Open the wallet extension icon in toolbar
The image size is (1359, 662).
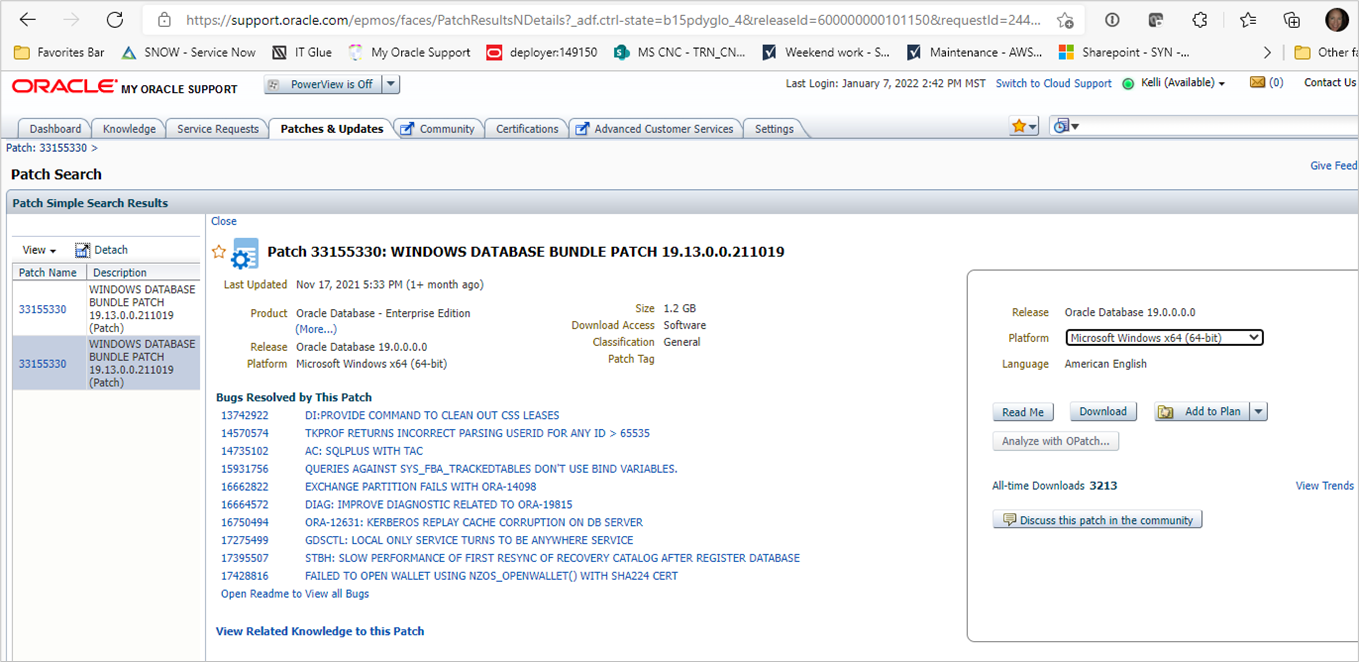click(1156, 20)
